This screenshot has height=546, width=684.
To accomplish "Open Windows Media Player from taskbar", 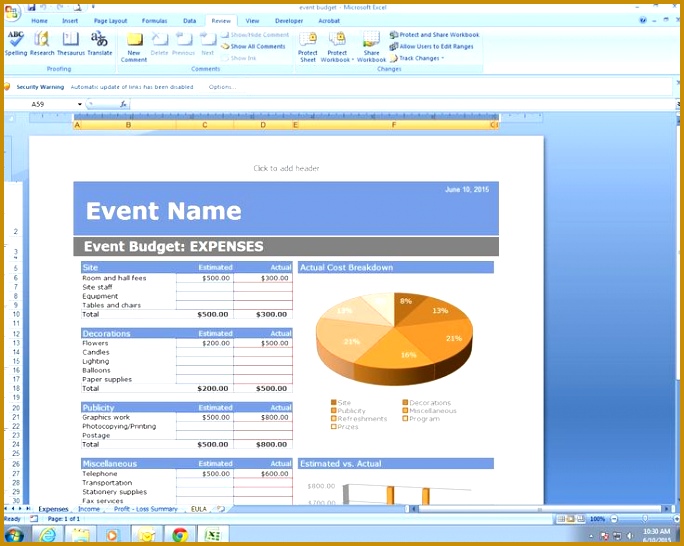I will [112, 535].
